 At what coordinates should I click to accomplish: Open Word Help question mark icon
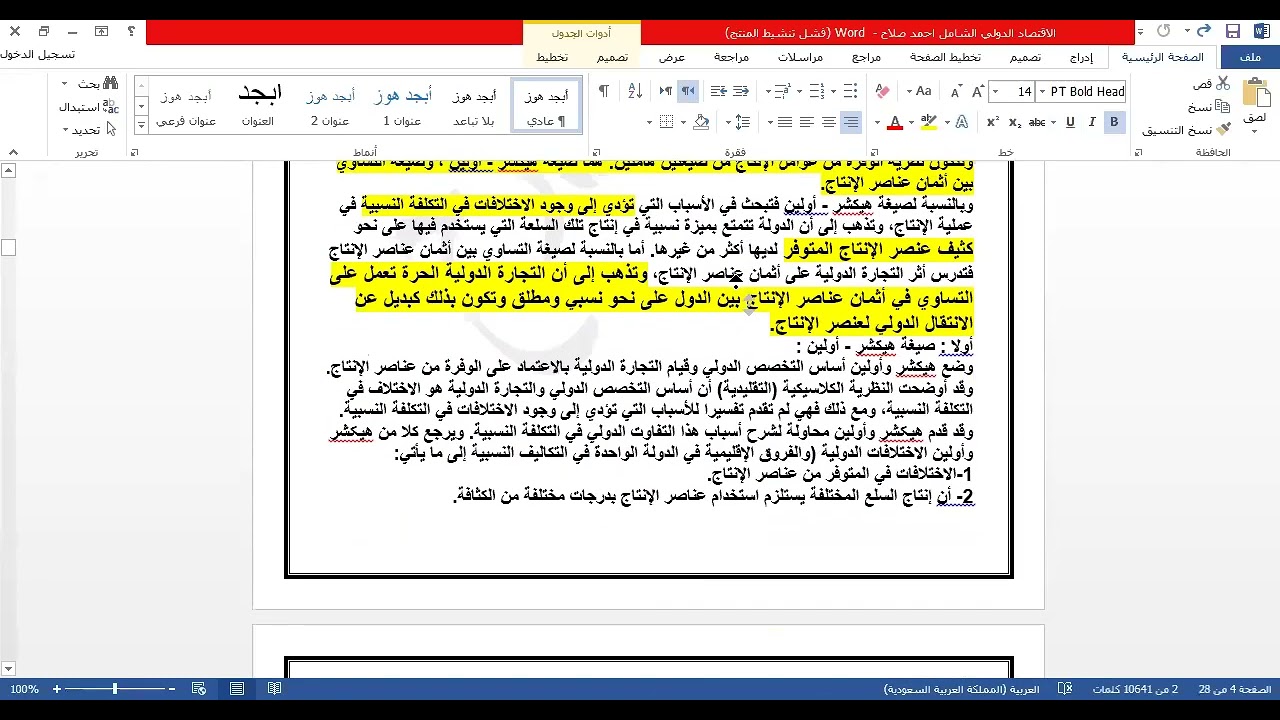(131, 32)
